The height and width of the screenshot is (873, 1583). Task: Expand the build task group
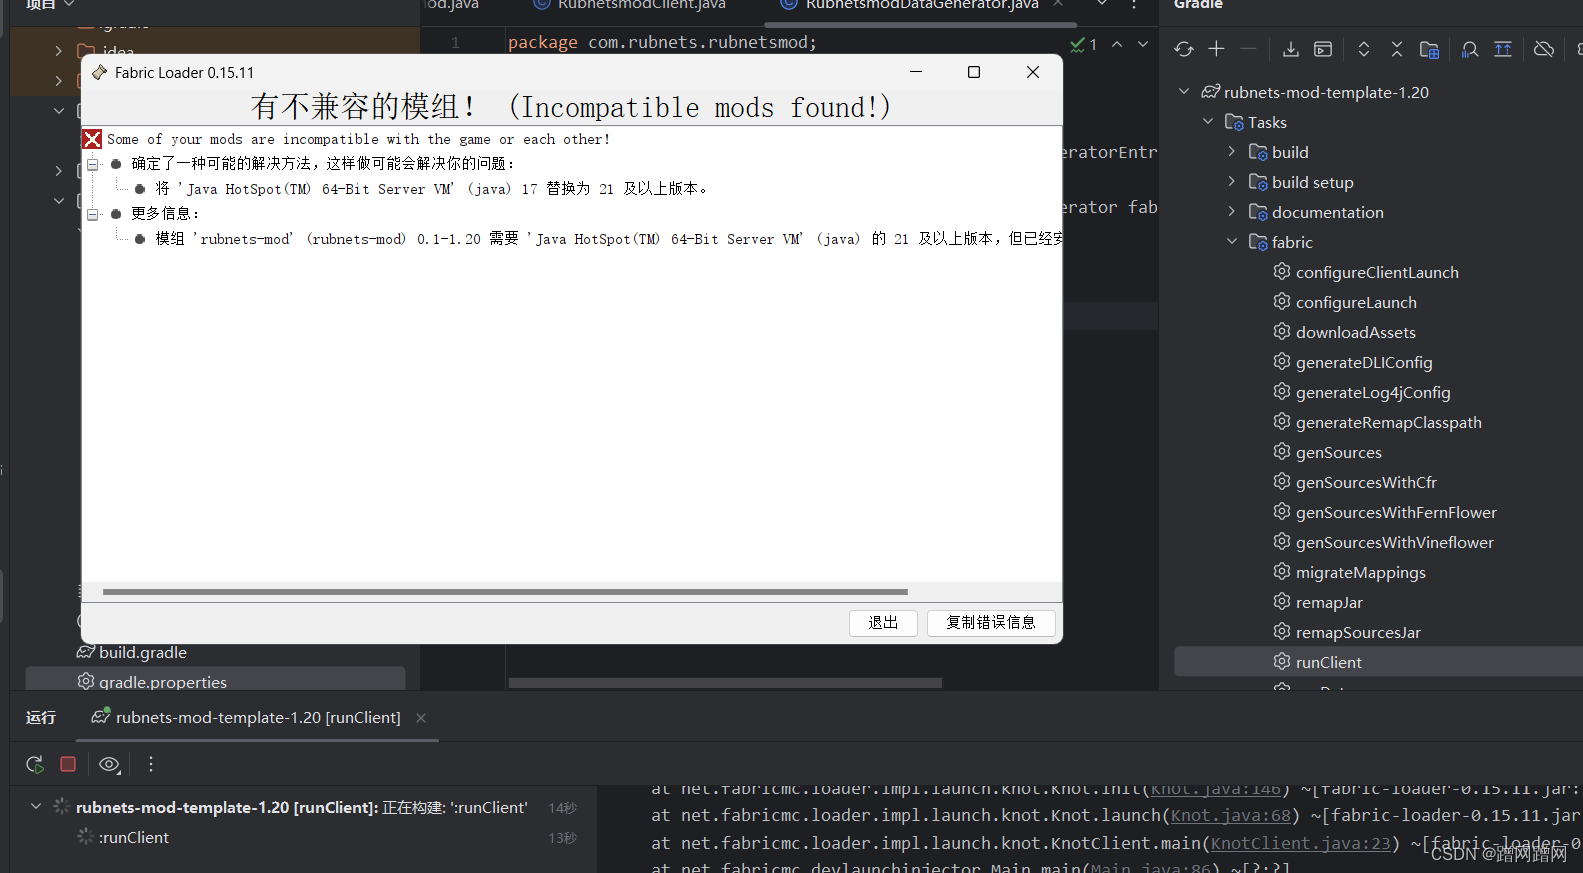[x=1232, y=152]
